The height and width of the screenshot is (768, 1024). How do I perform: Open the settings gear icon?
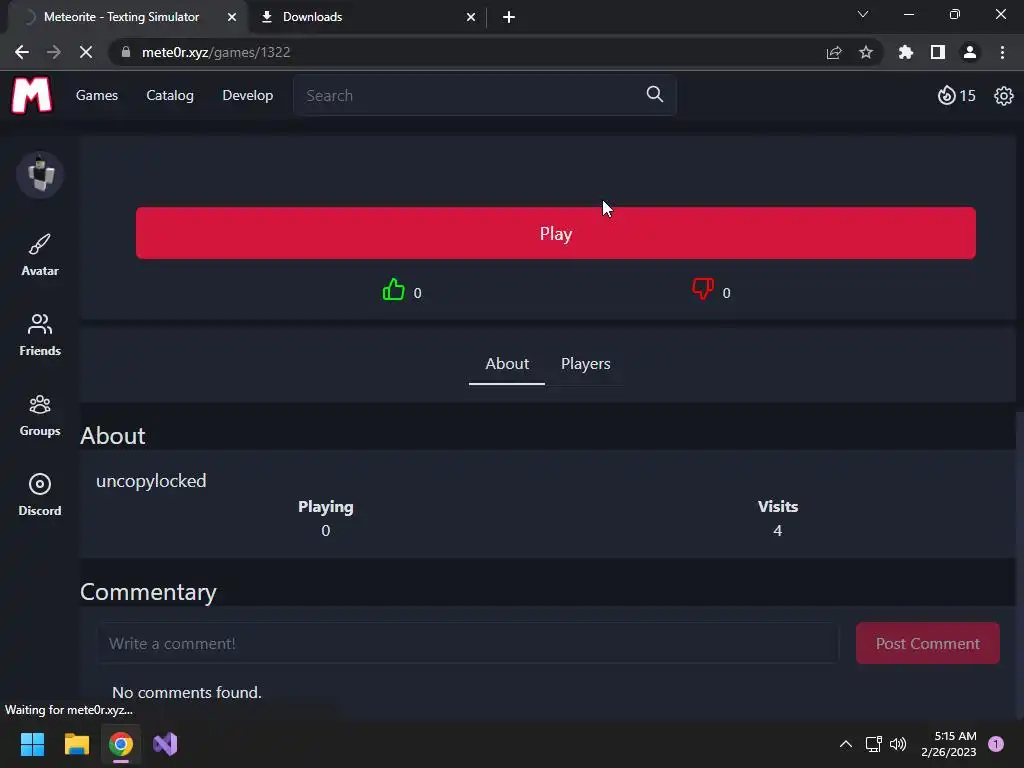click(x=1003, y=96)
